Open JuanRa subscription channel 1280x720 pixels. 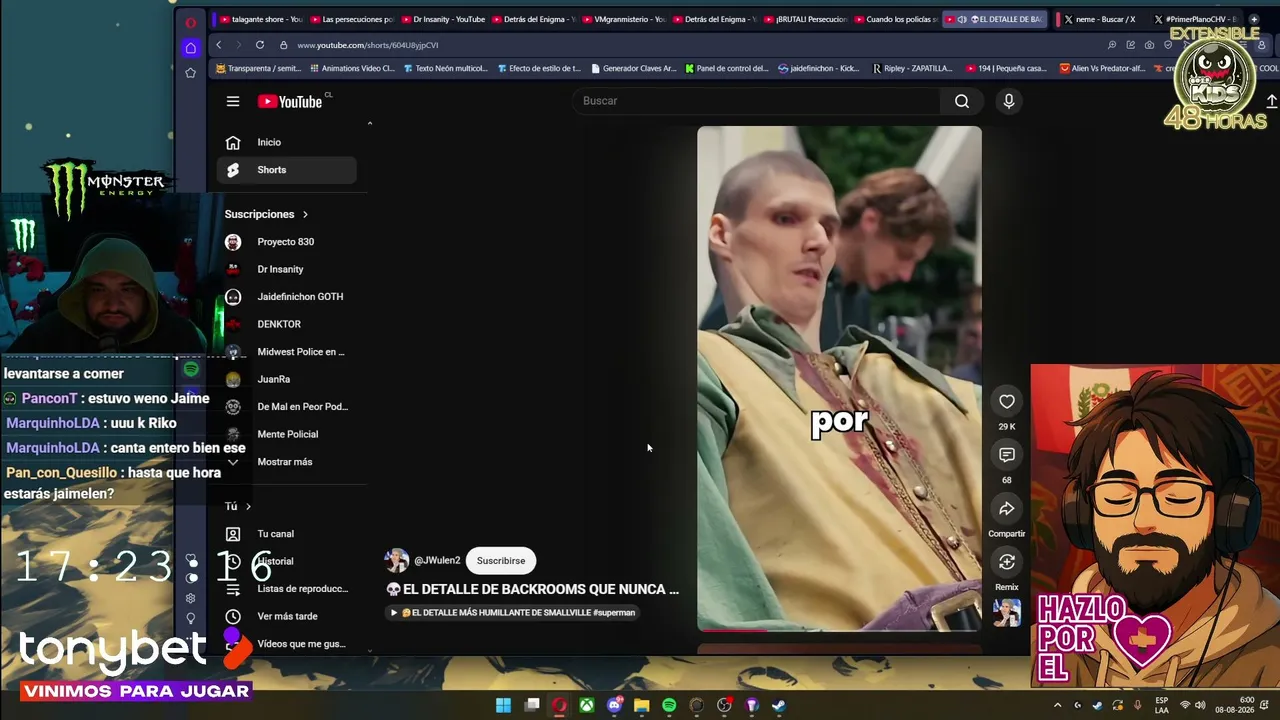tap(288, 379)
